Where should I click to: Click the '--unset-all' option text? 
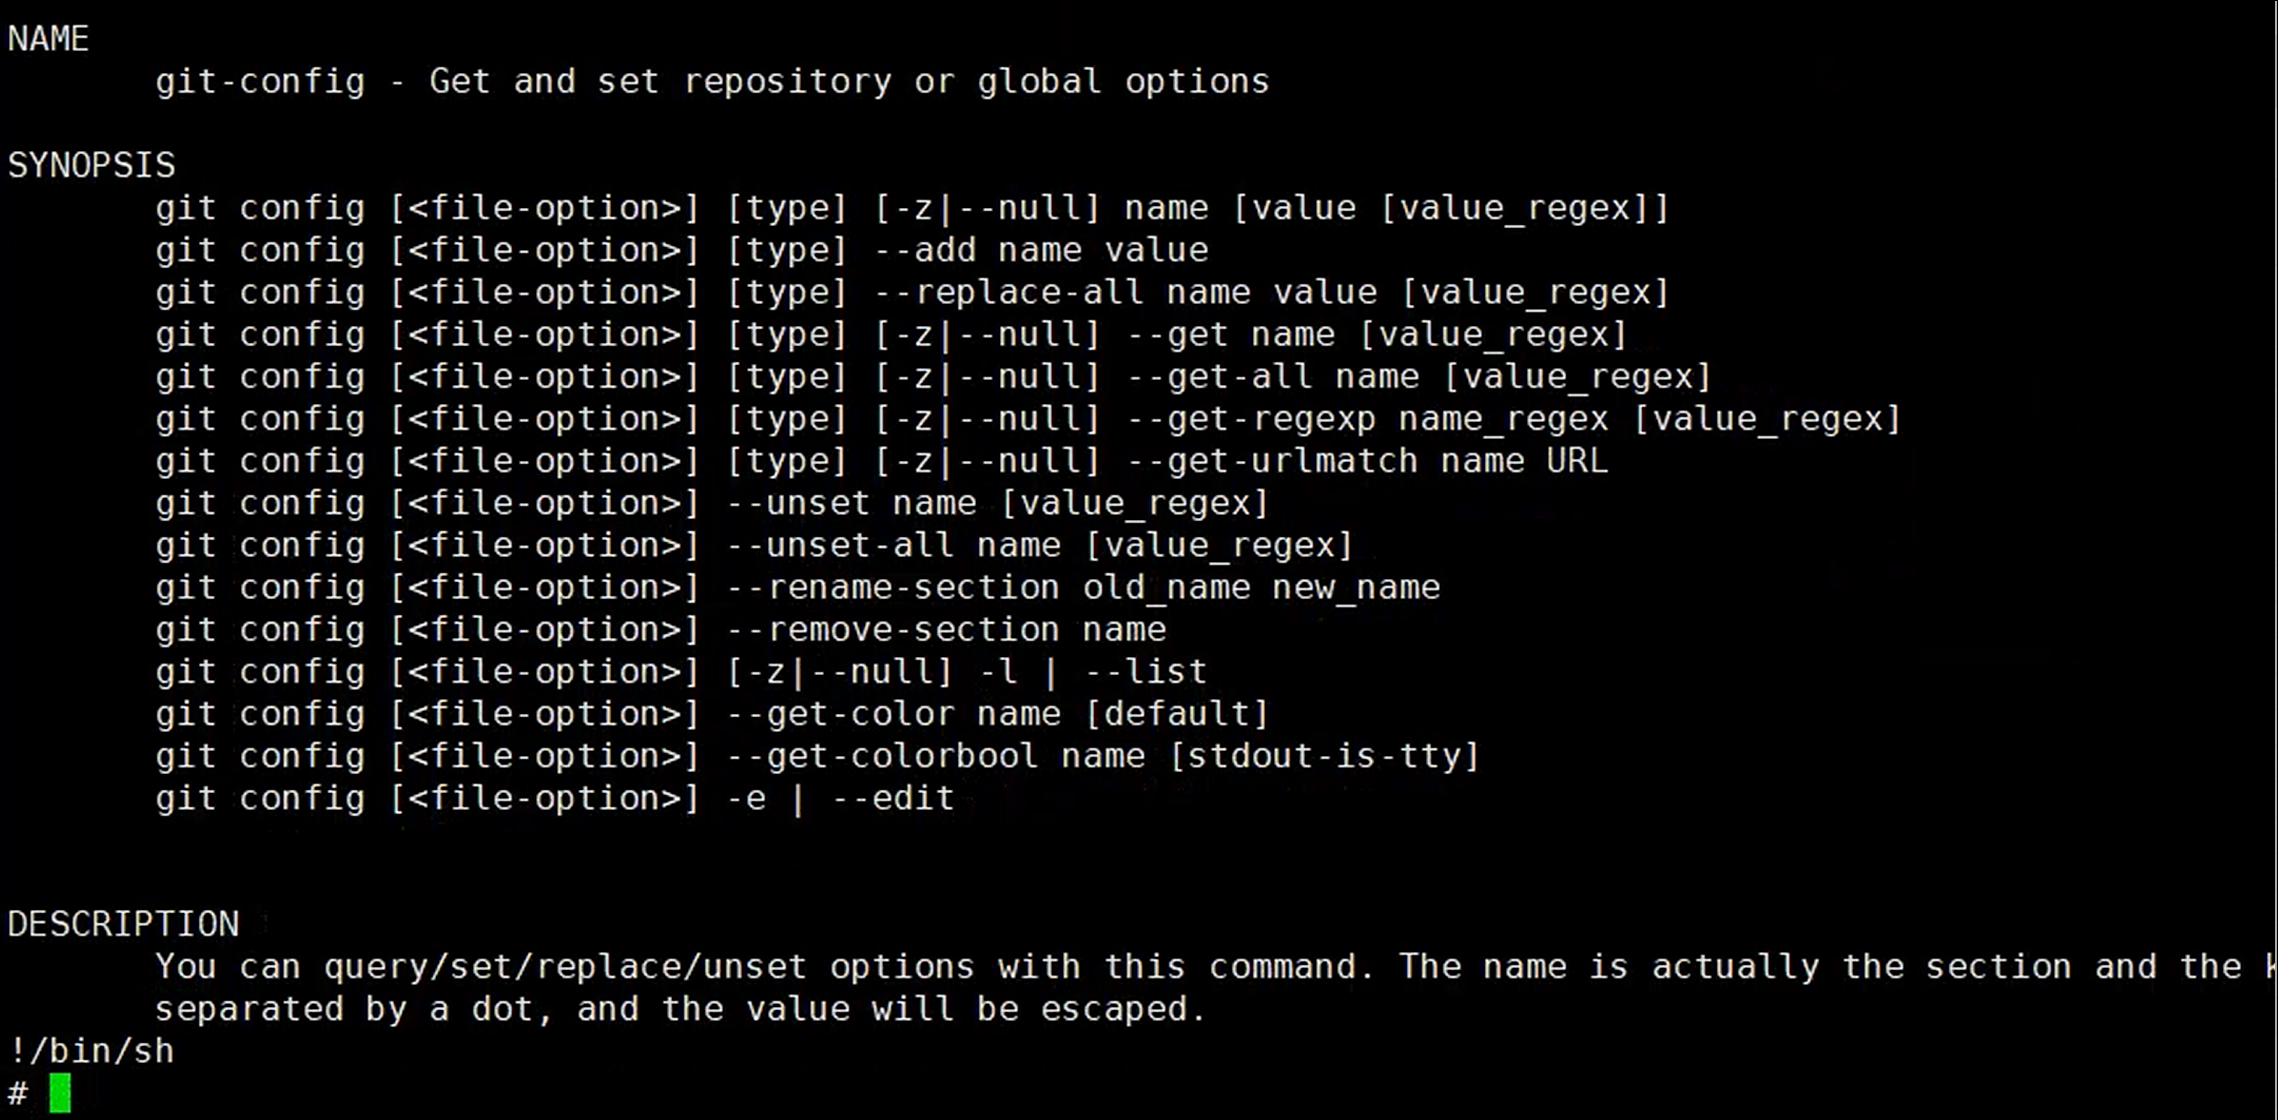(x=840, y=545)
